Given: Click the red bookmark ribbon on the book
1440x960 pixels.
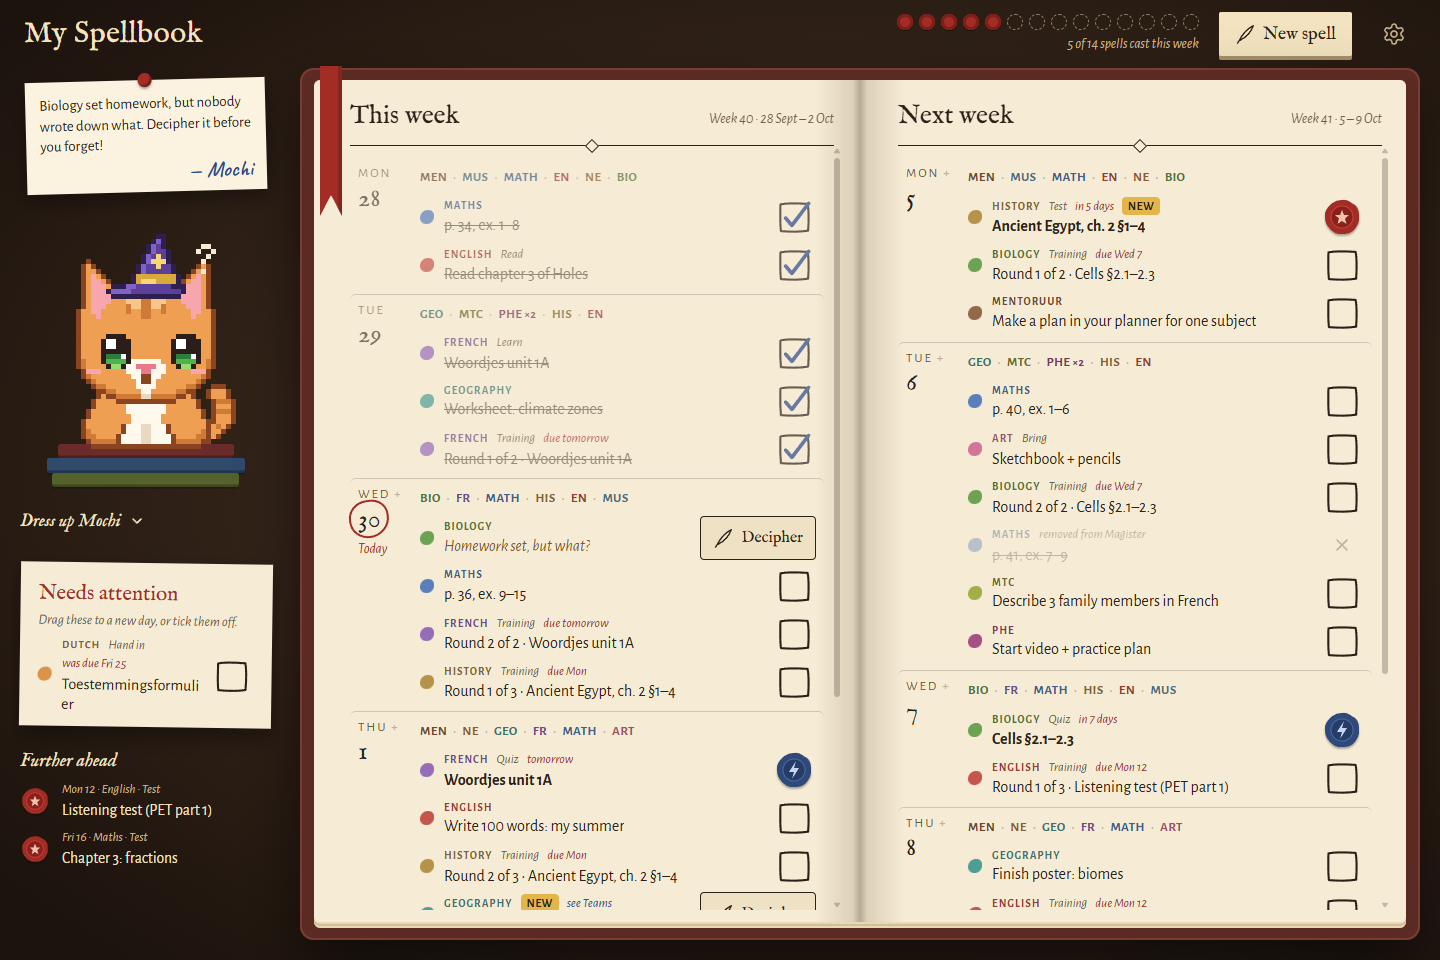Looking at the screenshot, I should click(331, 140).
